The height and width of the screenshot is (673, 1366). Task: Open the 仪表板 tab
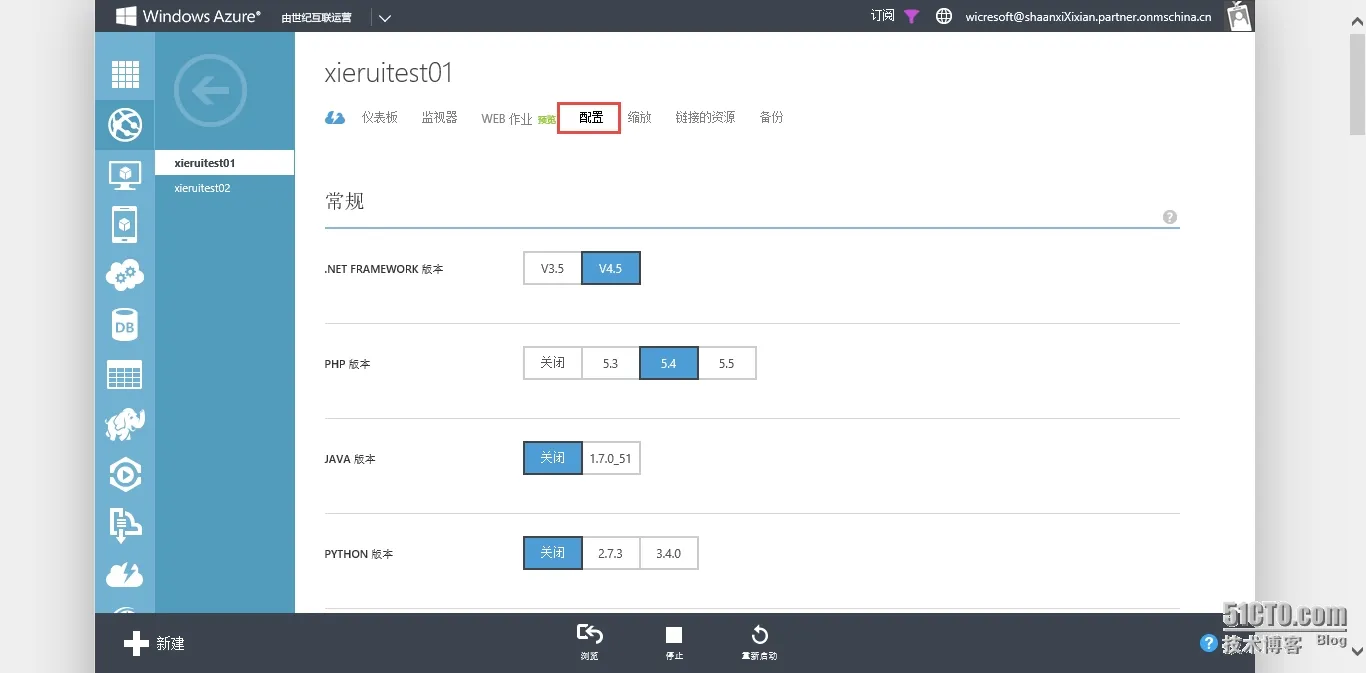tap(380, 118)
